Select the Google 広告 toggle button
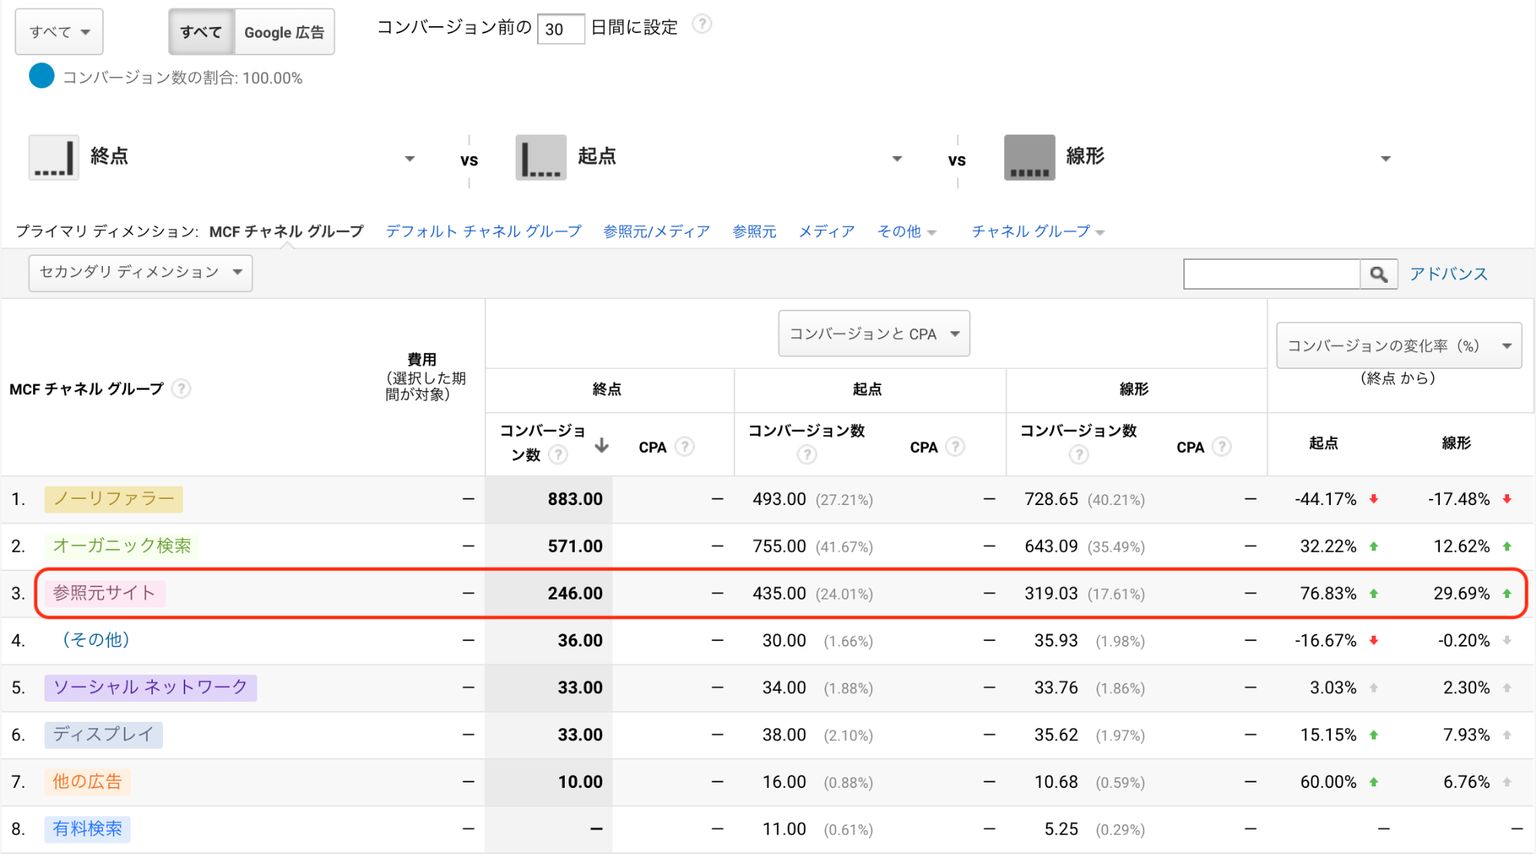Screen dimensions: 1536x854 tap(284, 32)
